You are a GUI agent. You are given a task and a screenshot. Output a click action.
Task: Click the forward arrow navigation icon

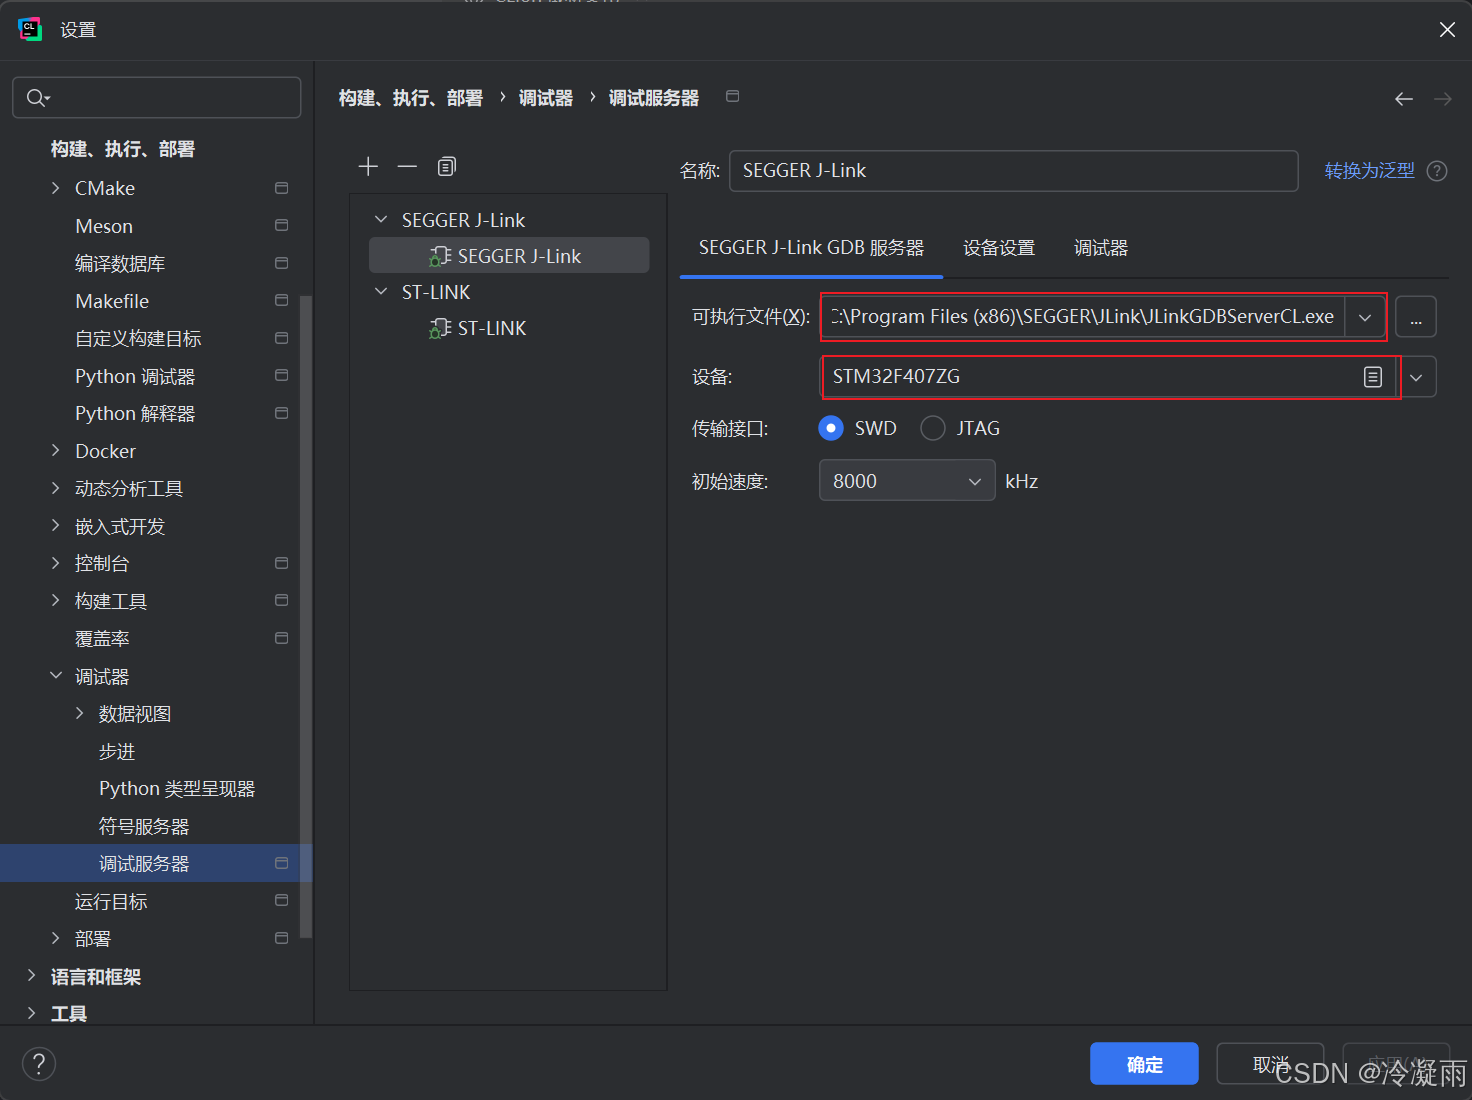click(x=1442, y=98)
